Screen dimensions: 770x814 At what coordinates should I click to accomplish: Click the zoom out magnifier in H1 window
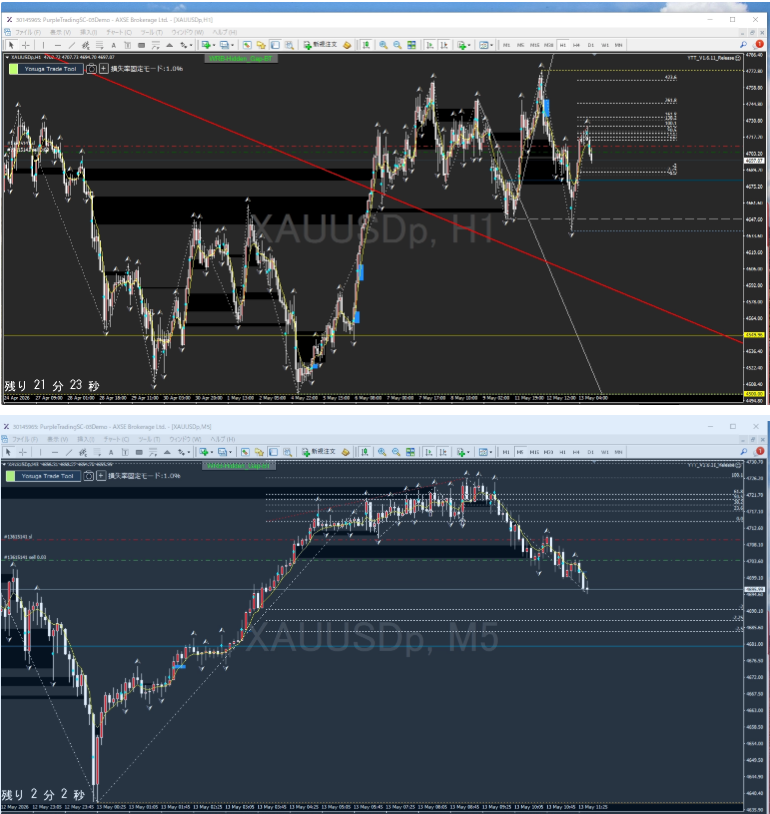pyautogui.click(x=397, y=45)
